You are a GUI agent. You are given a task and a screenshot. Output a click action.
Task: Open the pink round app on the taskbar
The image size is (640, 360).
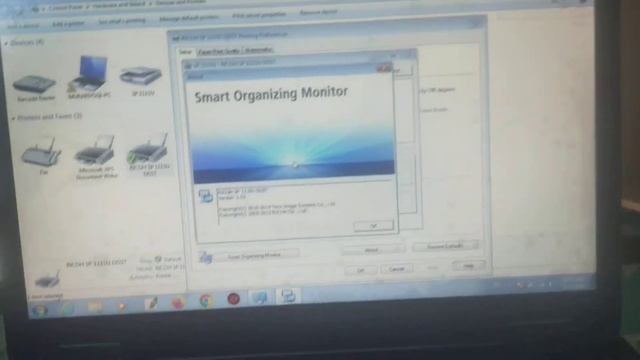(x=178, y=302)
